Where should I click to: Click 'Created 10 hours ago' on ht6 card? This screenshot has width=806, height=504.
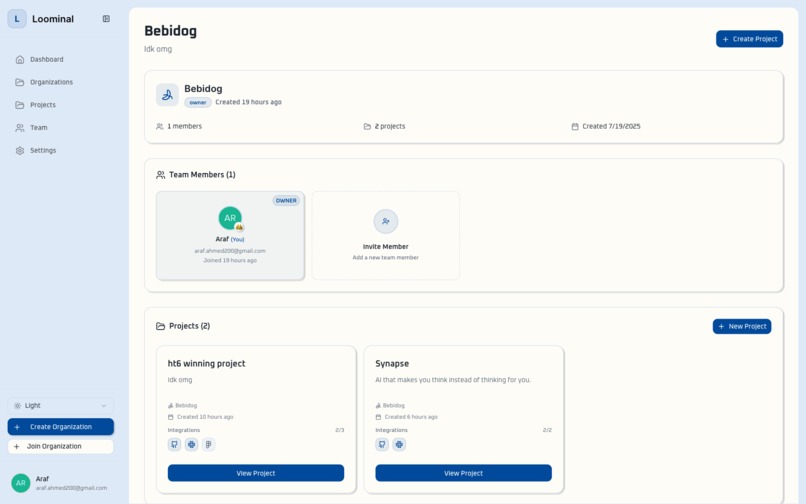(x=205, y=417)
